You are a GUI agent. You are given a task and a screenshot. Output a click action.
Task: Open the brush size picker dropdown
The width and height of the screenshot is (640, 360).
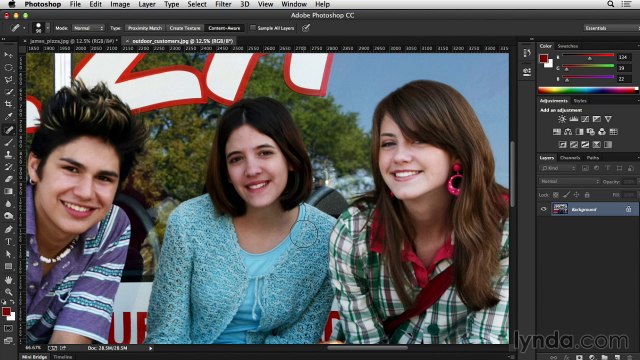pyautogui.click(x=48, y=28)
